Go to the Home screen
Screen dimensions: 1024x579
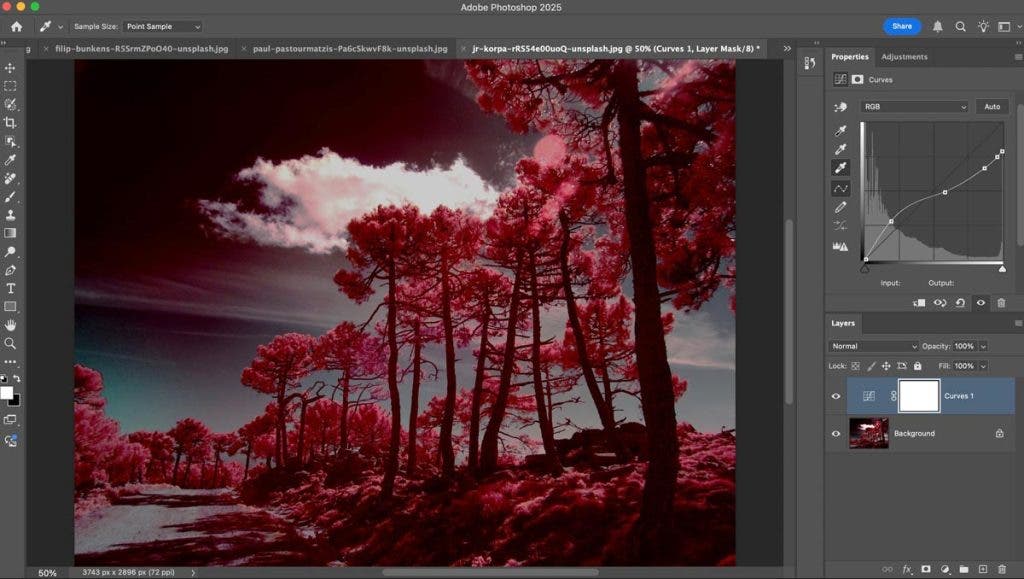pos(16,27)
